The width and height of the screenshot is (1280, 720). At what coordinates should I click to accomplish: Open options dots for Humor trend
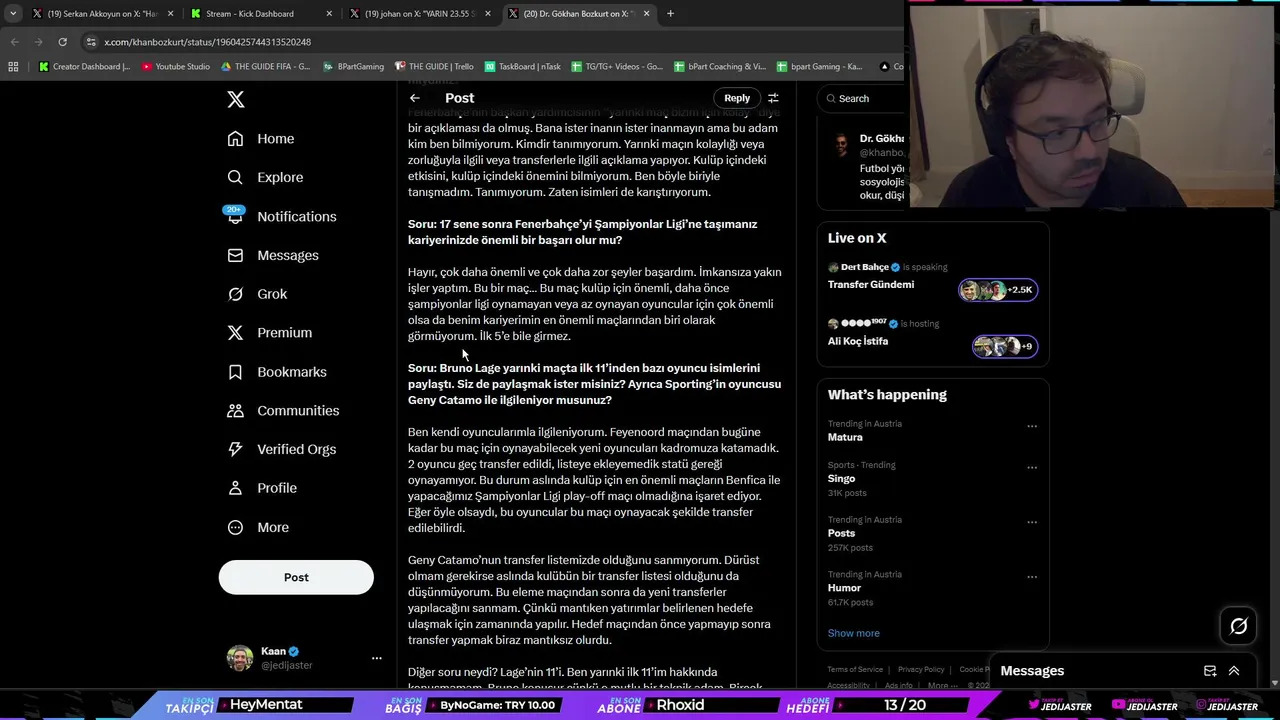(1031, 577)
